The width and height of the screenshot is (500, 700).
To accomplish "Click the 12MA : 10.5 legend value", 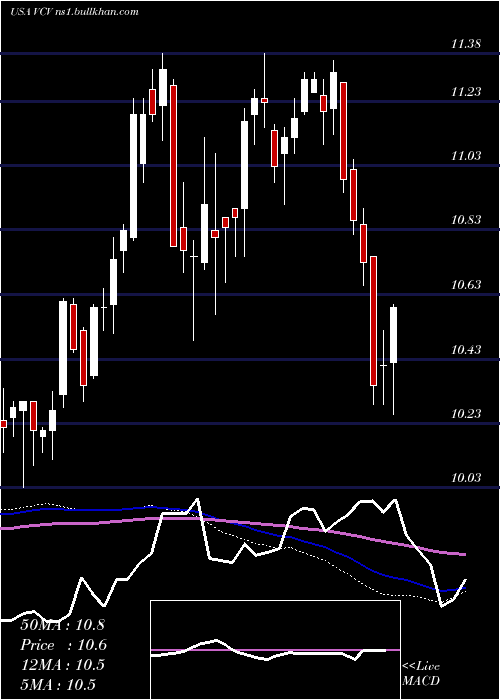I will pyautogui.click(x=62, y=665).
